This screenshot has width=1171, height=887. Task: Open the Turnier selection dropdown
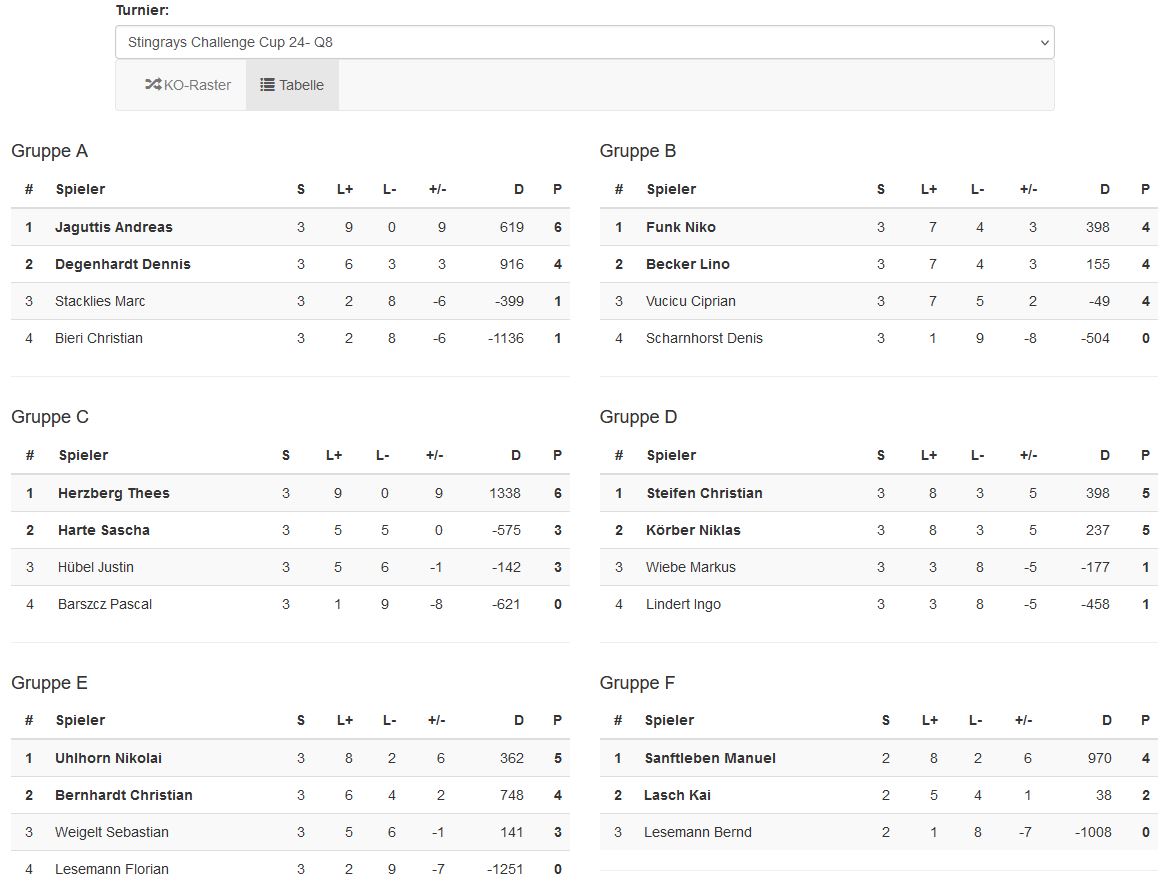click(584, 43)
